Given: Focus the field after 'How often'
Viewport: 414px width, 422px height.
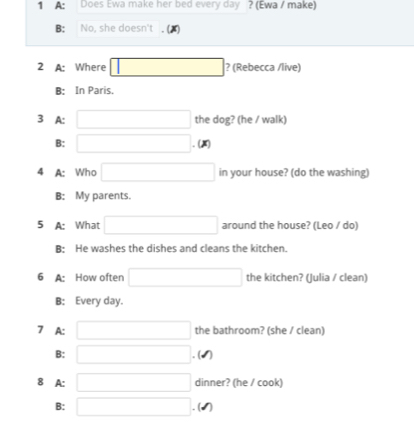Looking at the screenshot, I should (x=185, y=277).
